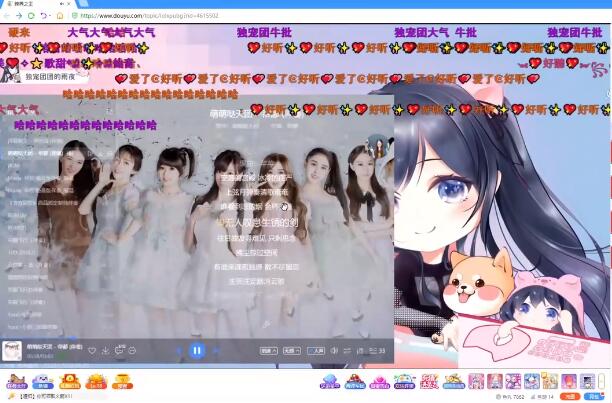Select the second square anime gift thumbnail
The height and width of the screenshot is (403, 612).
tap(495, 381)
